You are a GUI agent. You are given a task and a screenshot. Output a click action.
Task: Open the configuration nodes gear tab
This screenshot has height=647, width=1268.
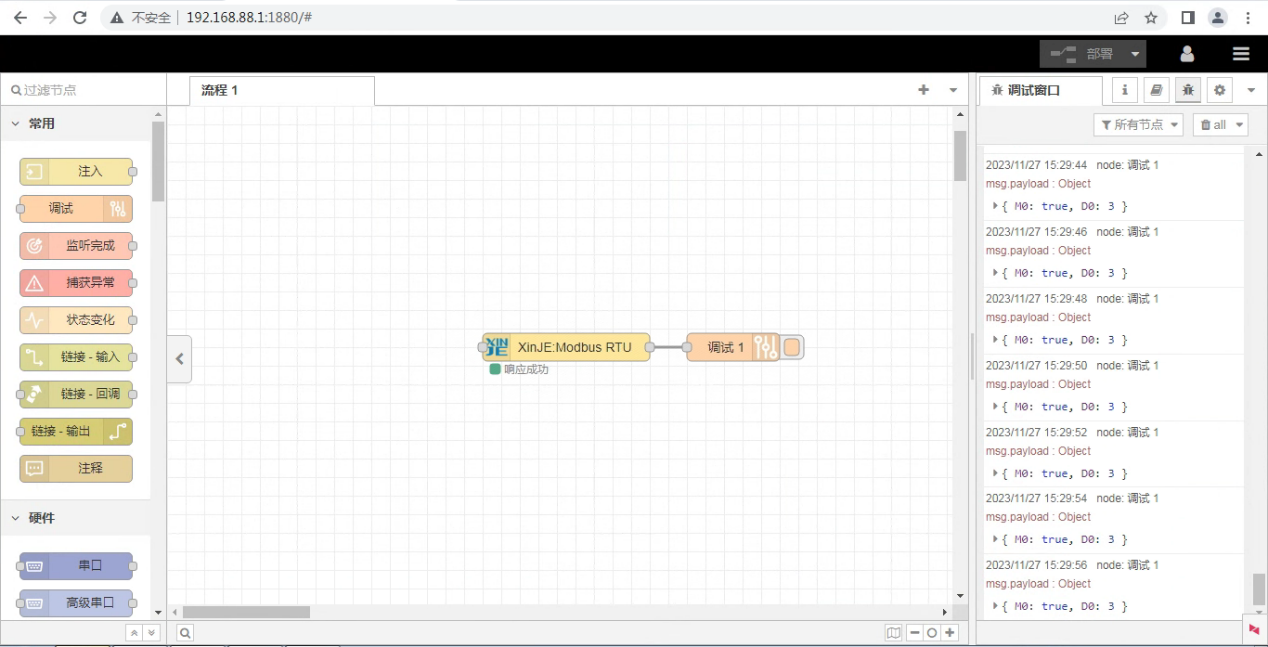pyautogui.click(x=1220, y=90)
